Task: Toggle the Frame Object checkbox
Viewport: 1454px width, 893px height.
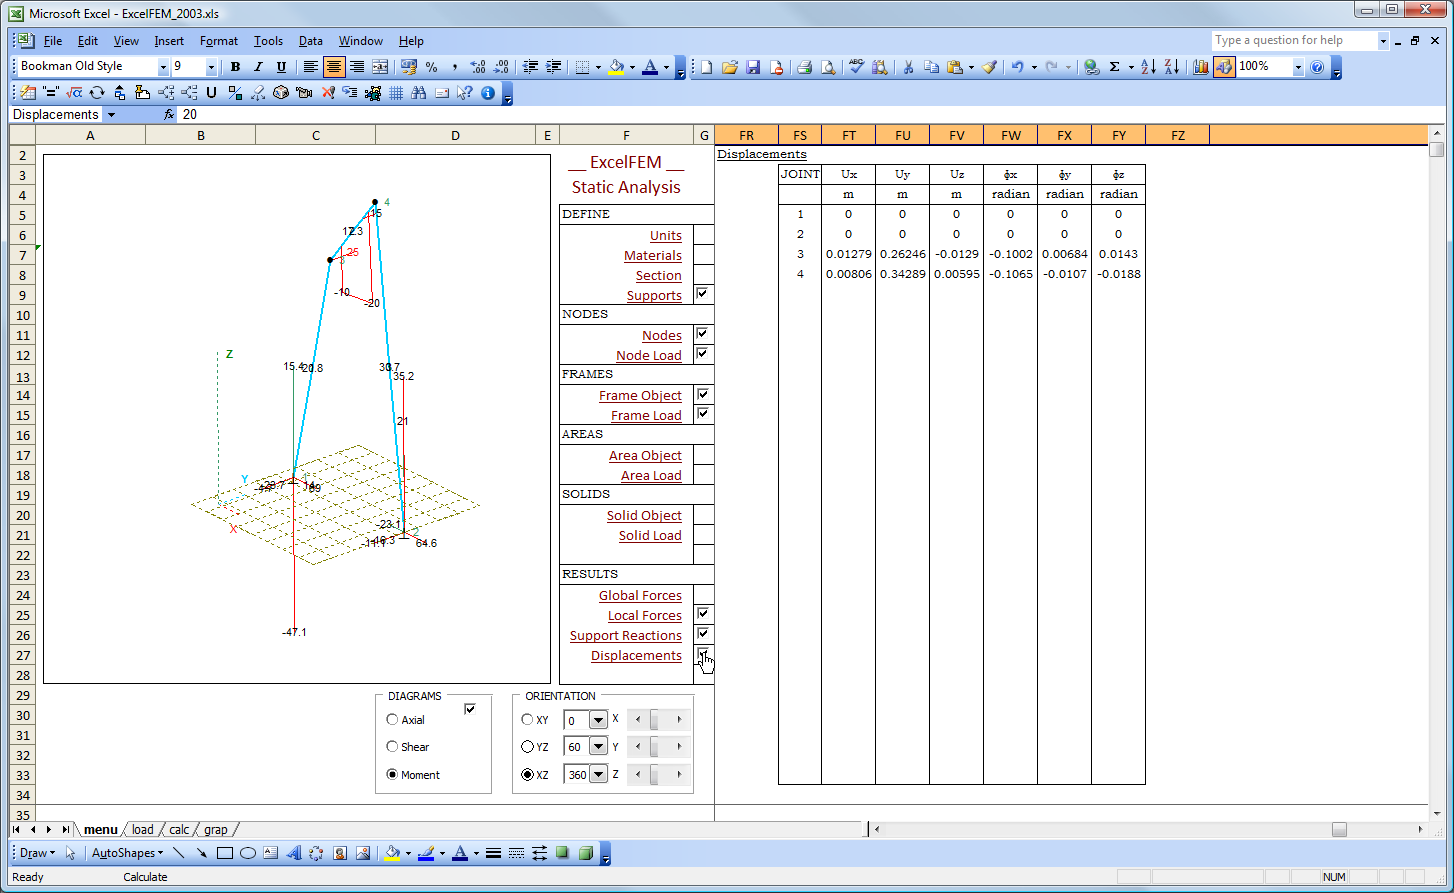Action: click(x=702, y=394)
